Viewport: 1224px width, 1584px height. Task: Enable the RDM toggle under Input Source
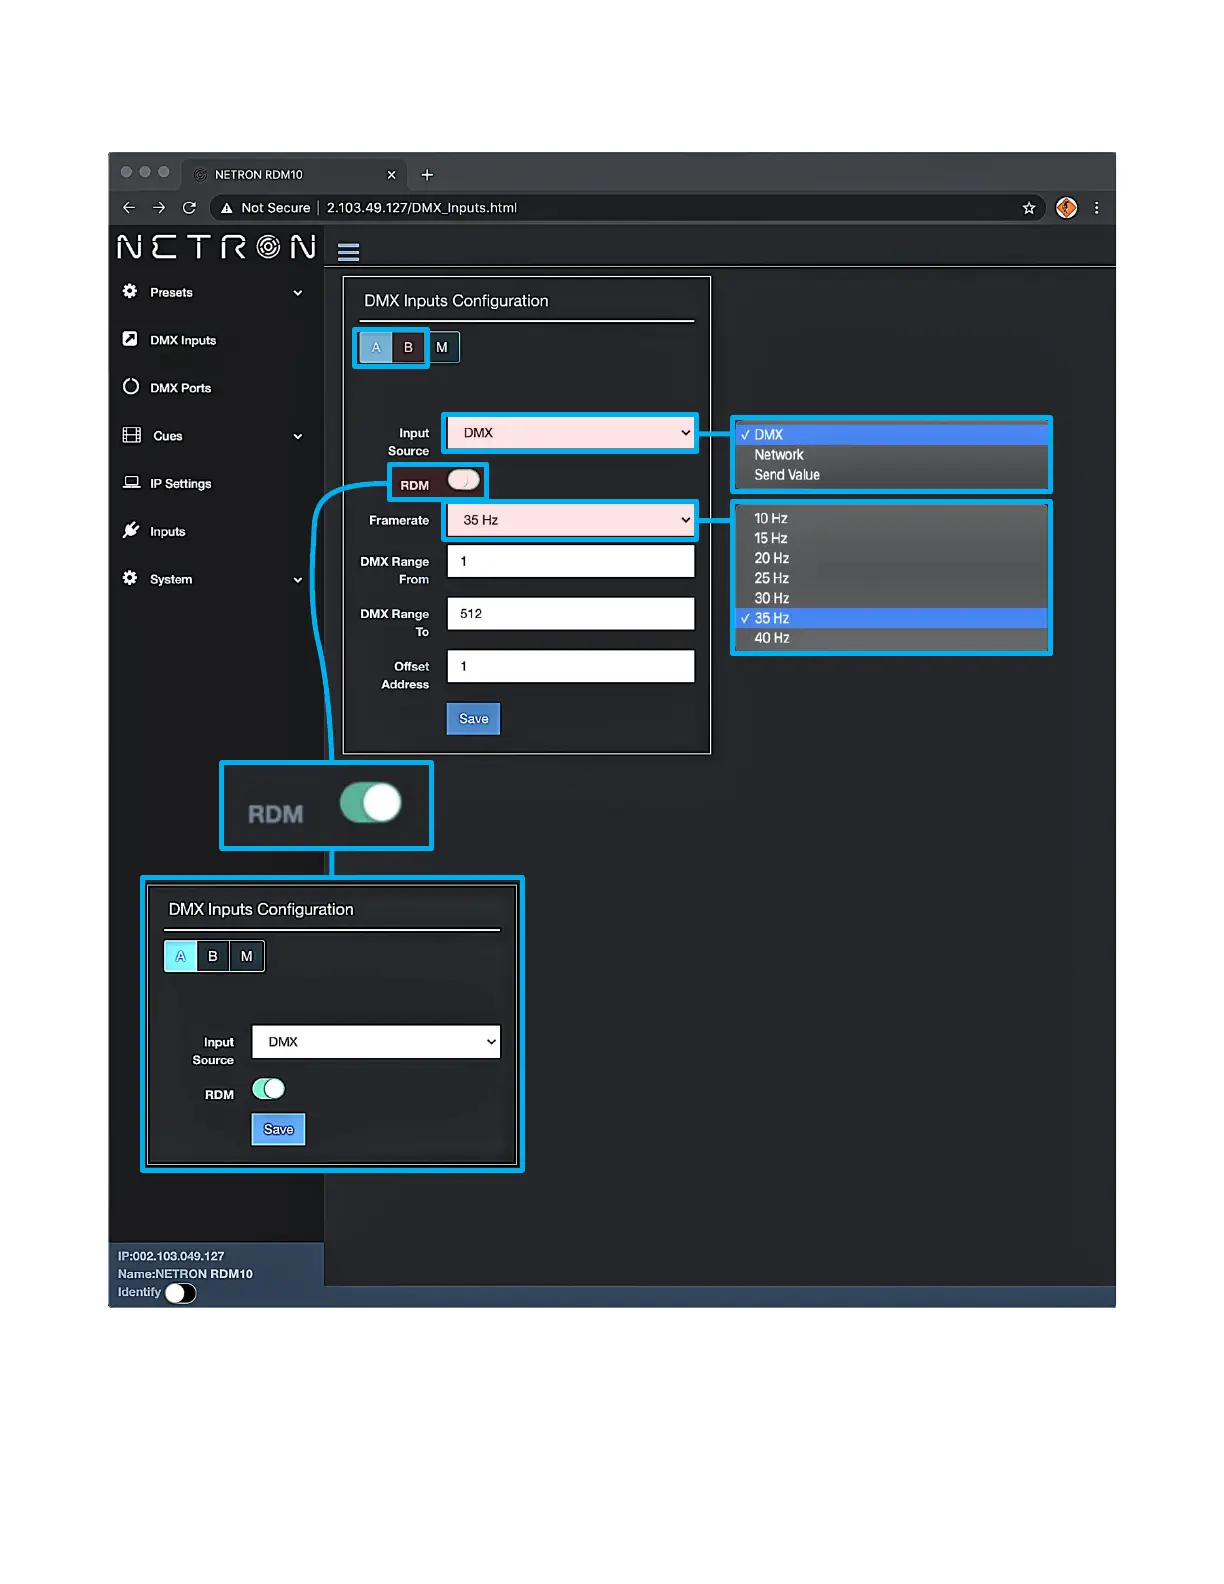pyautogui.click(x=463, y=481)
